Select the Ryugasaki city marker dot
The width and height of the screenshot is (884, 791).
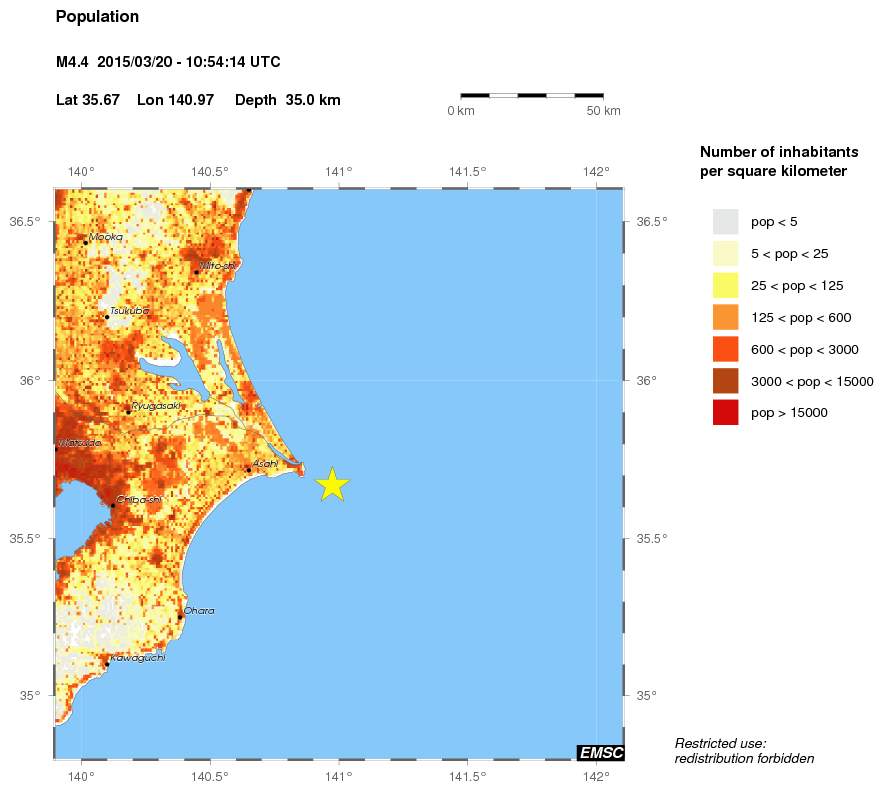click(x=128, y=411)
